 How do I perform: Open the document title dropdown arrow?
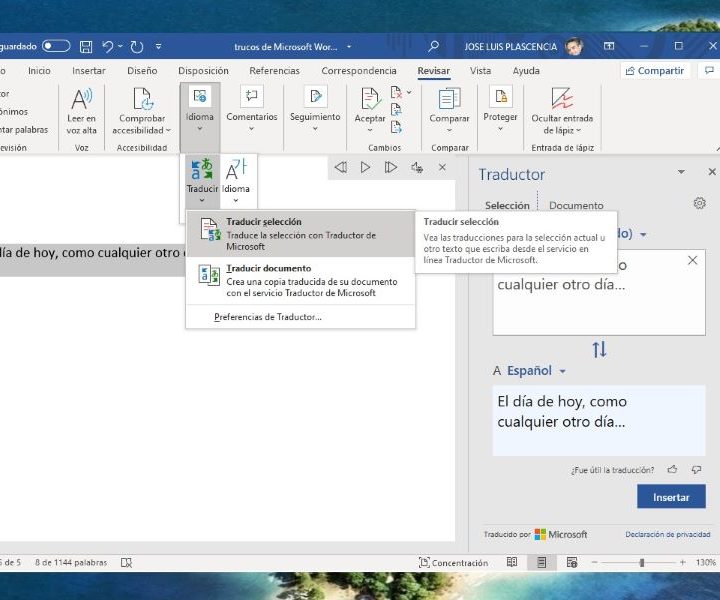[349, 47]
